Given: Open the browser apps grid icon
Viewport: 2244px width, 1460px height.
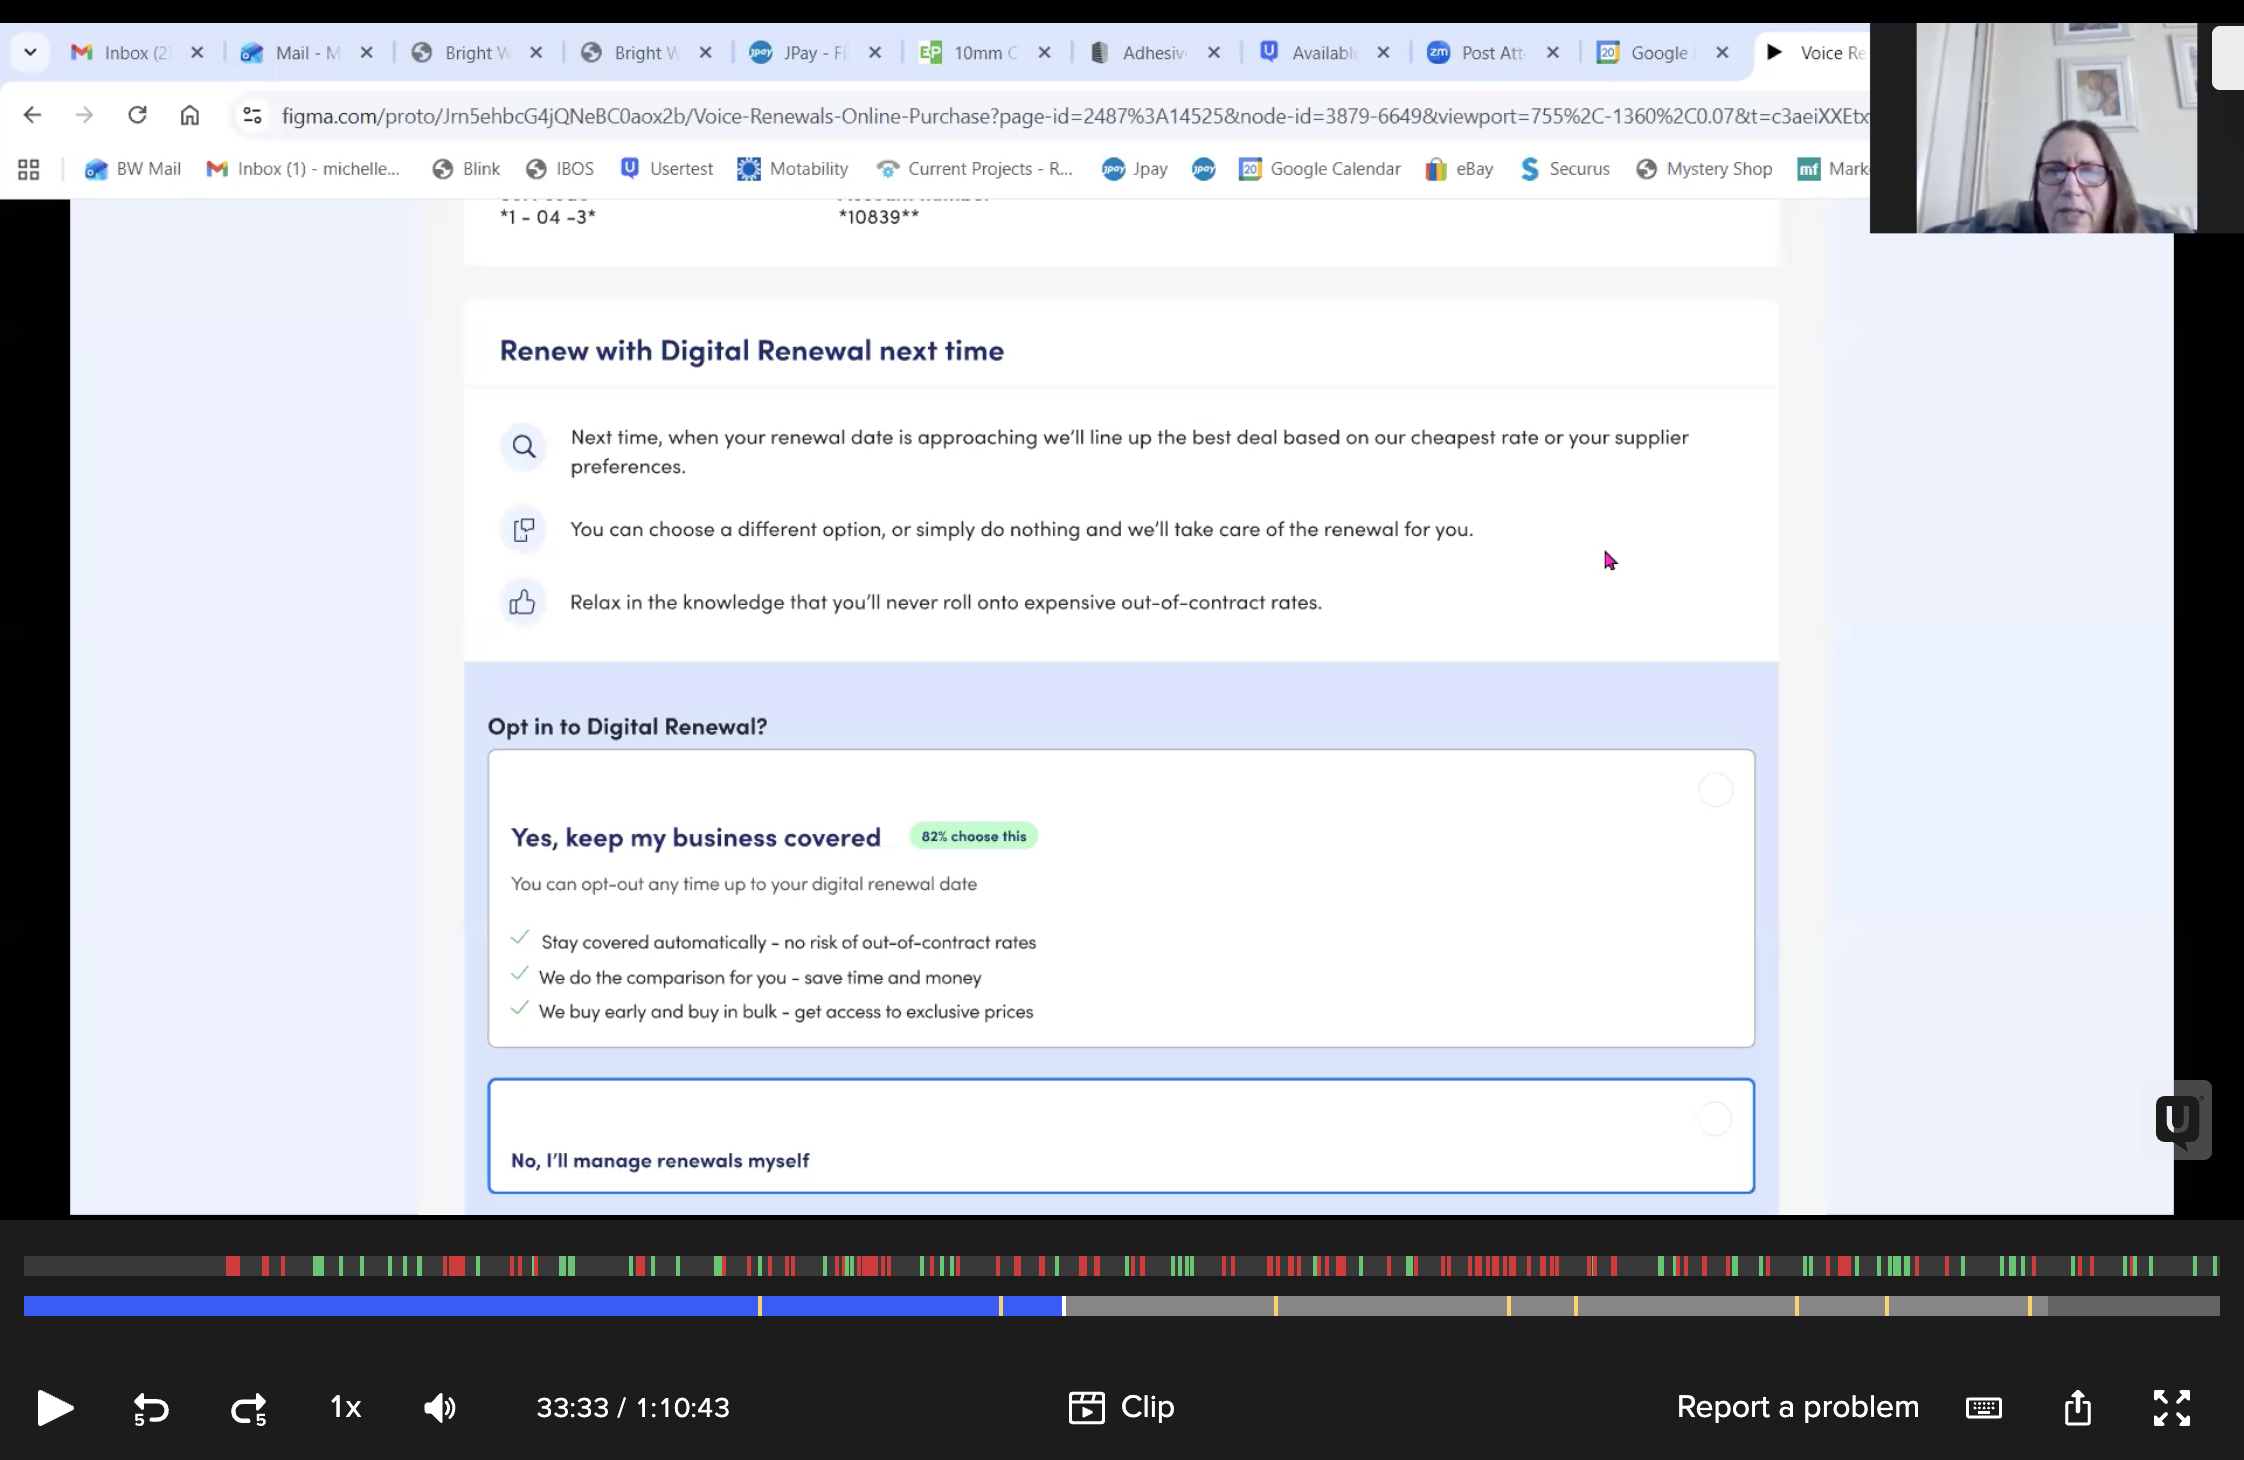Looking at the screenshot, I should click(x=29, y=169).
